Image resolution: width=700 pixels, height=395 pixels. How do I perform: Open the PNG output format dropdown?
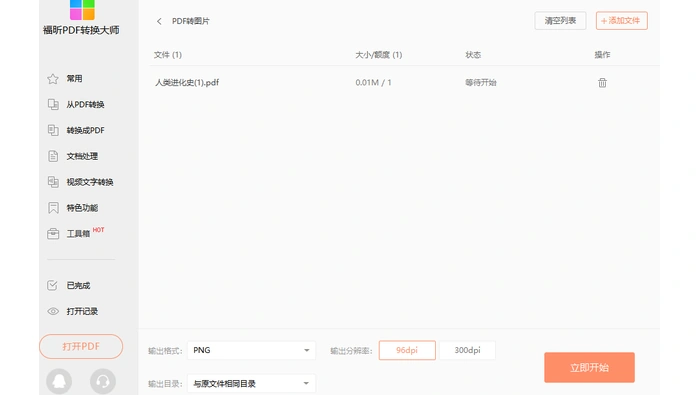[251, 350]
